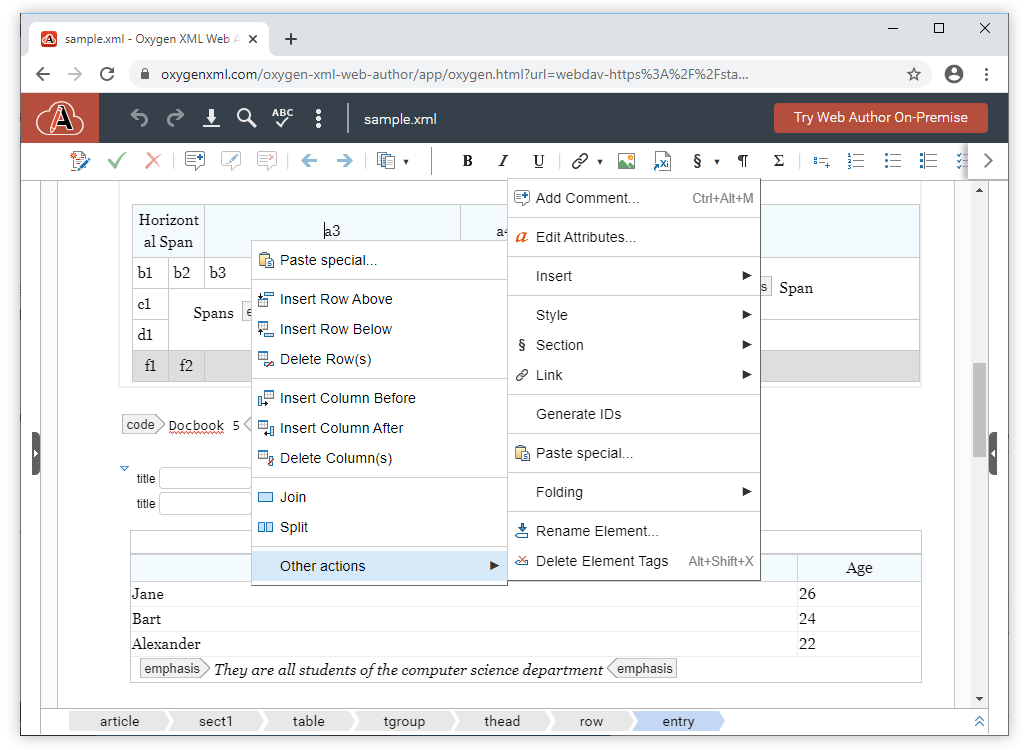Select Delete Row(s) menu entry

379,359
